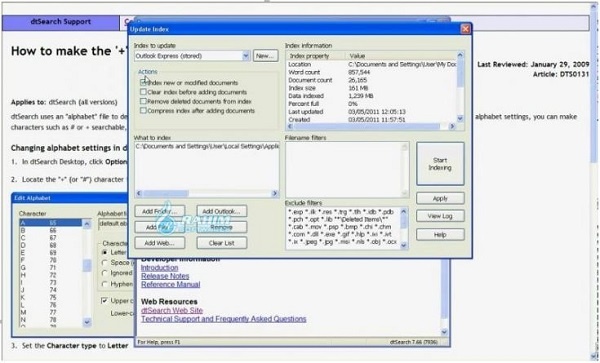Select Ignored radio in Edit Alphabet
This screenshot has width=600, height=363.
(x=104, y=273)
